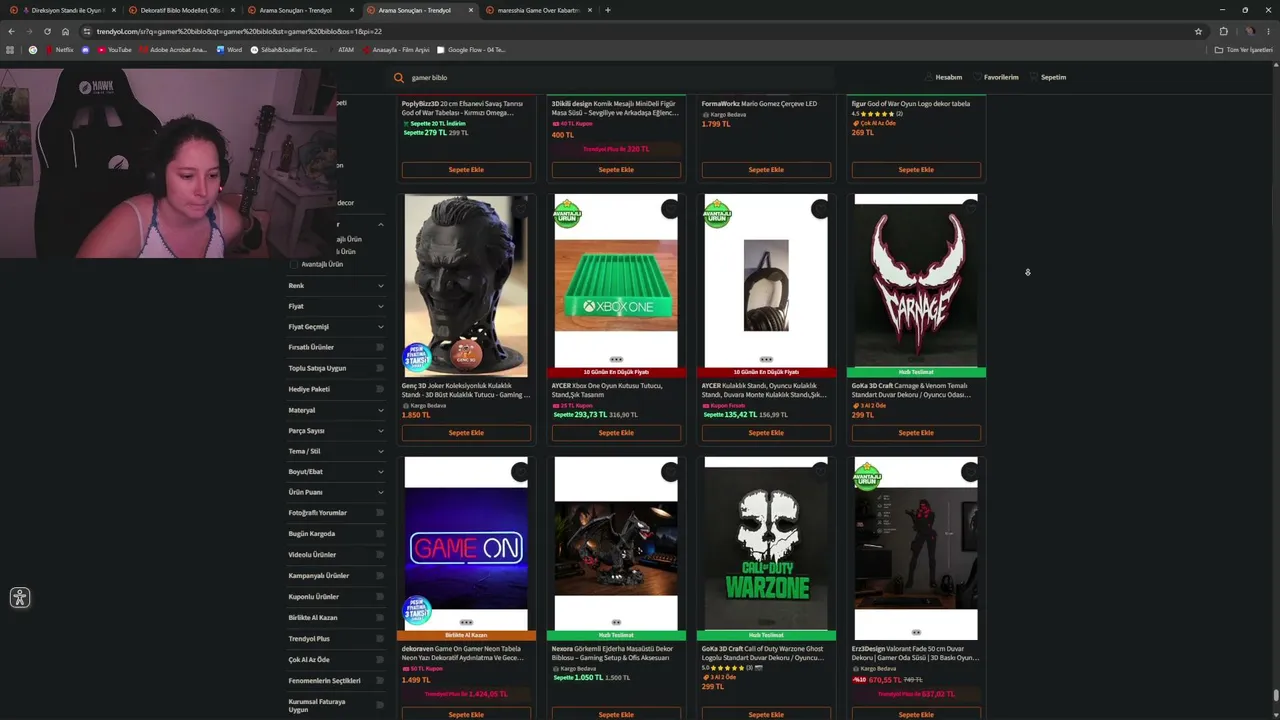Expand the Fiyat Geçmişi filter
This screenshot has height=720, width=1280.
(336, 327)
